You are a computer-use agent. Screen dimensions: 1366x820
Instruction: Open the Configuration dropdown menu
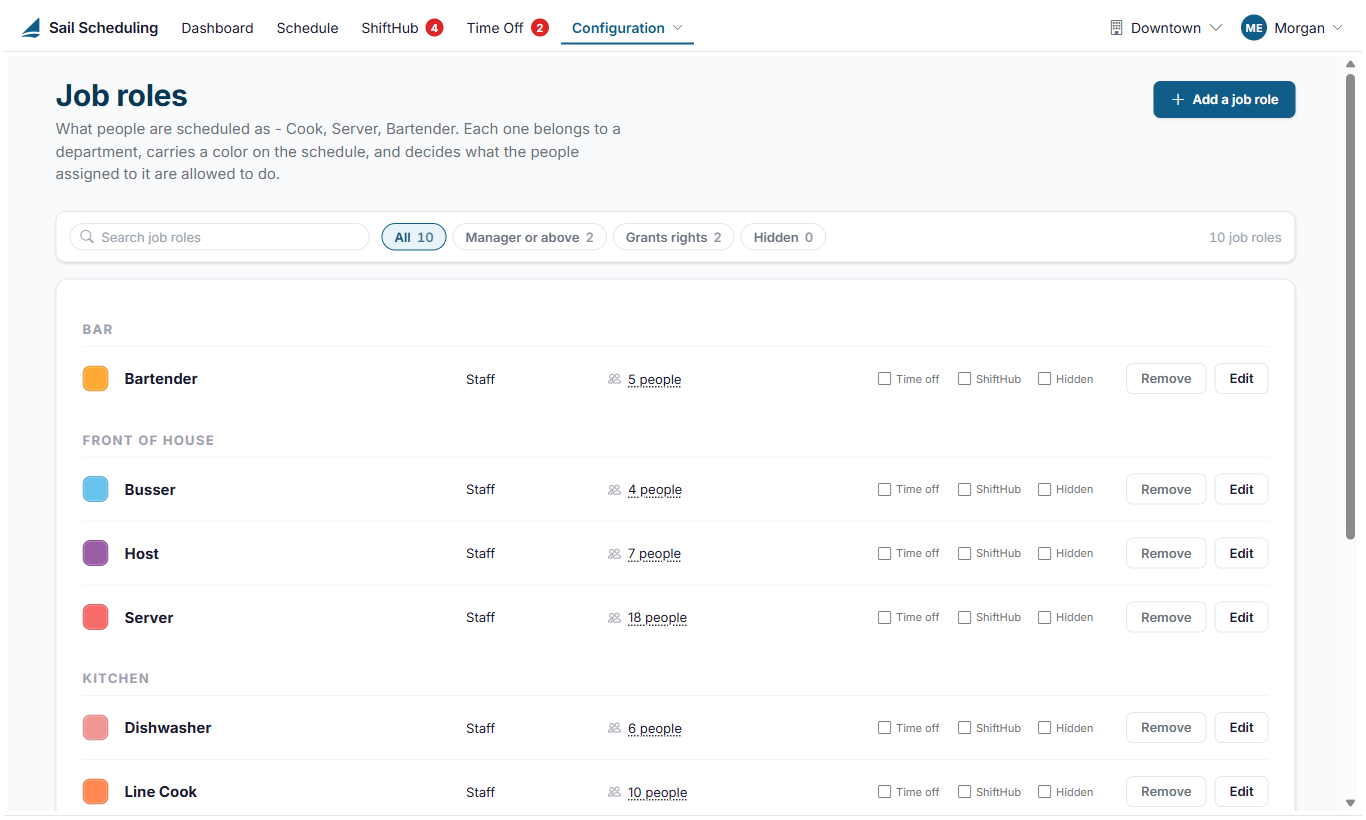[x=627, y=28]
